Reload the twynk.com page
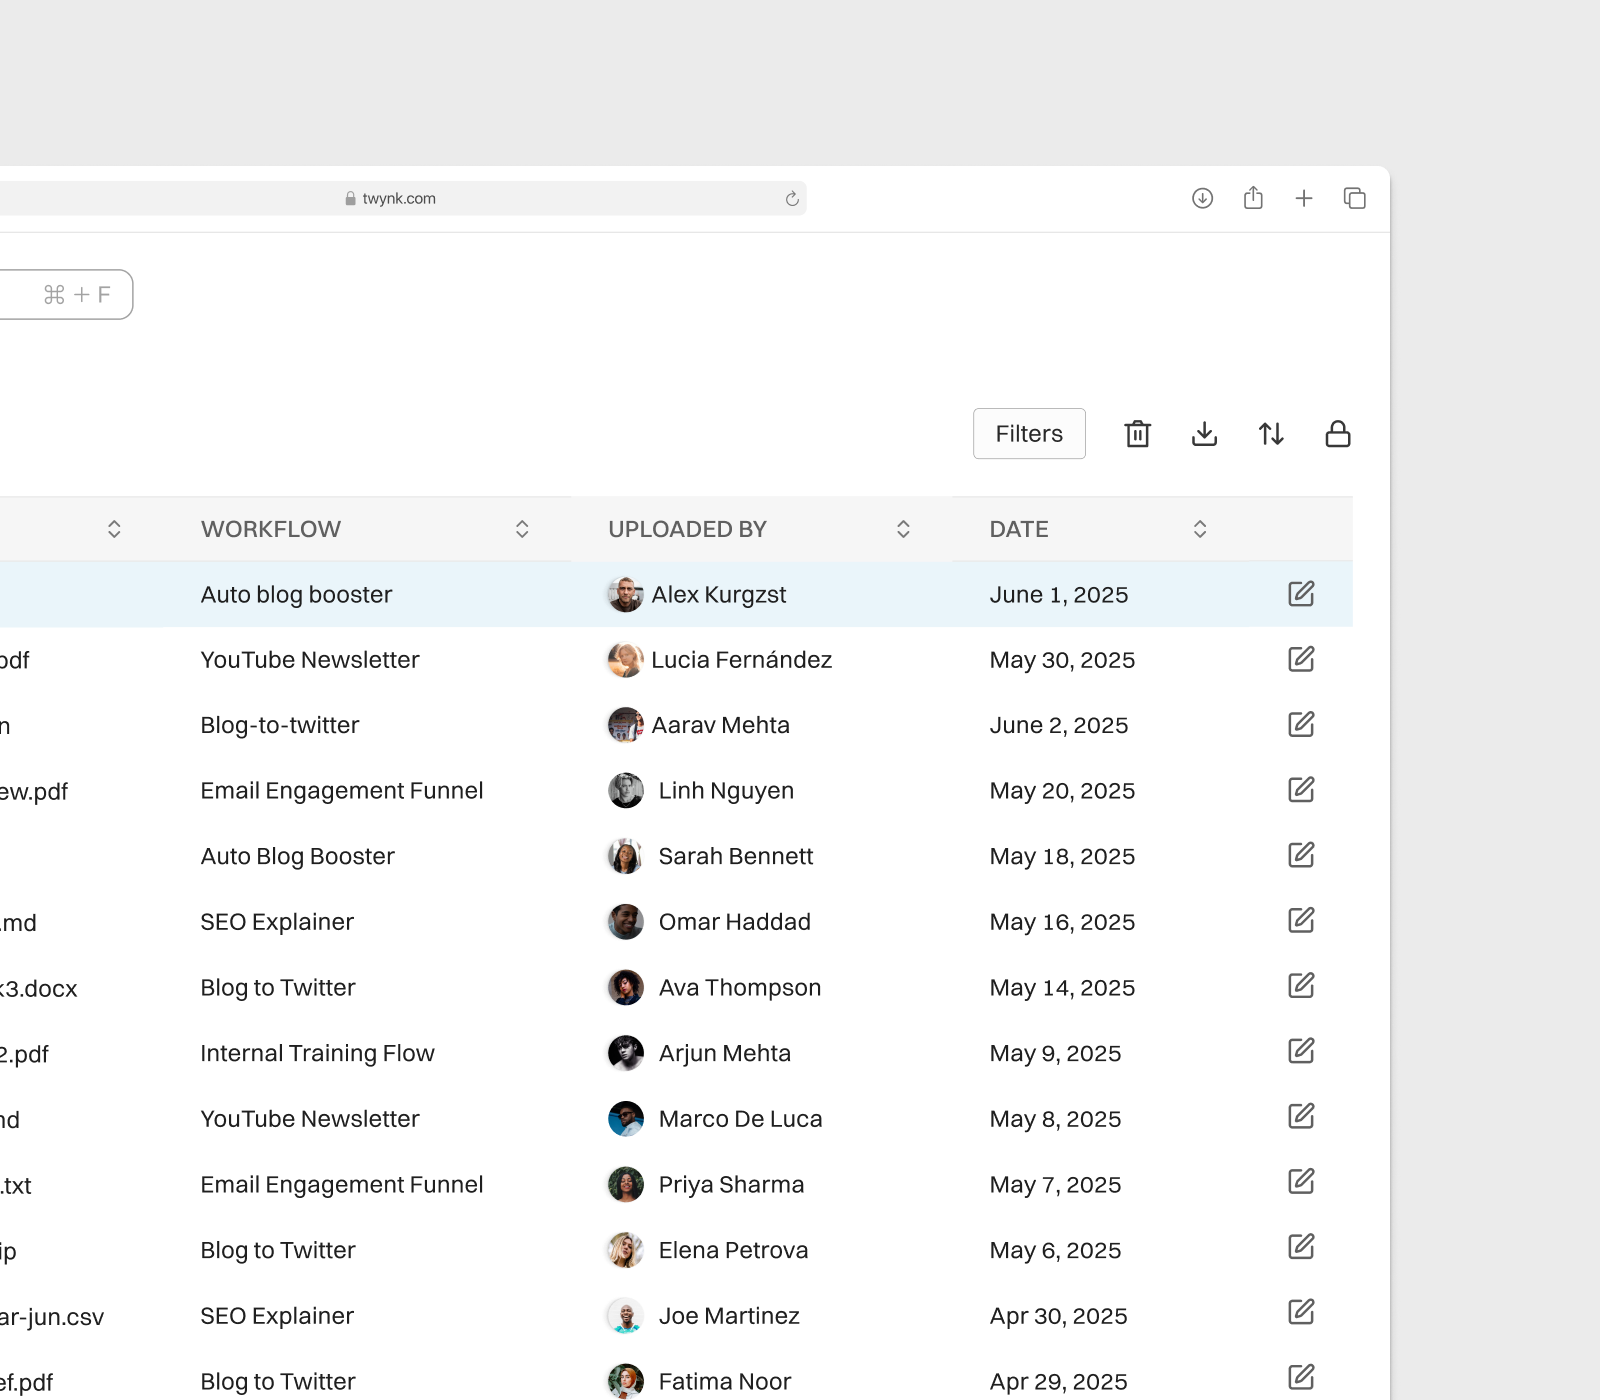Viewport: 1600px width, 1400px height. coord(791,198)
